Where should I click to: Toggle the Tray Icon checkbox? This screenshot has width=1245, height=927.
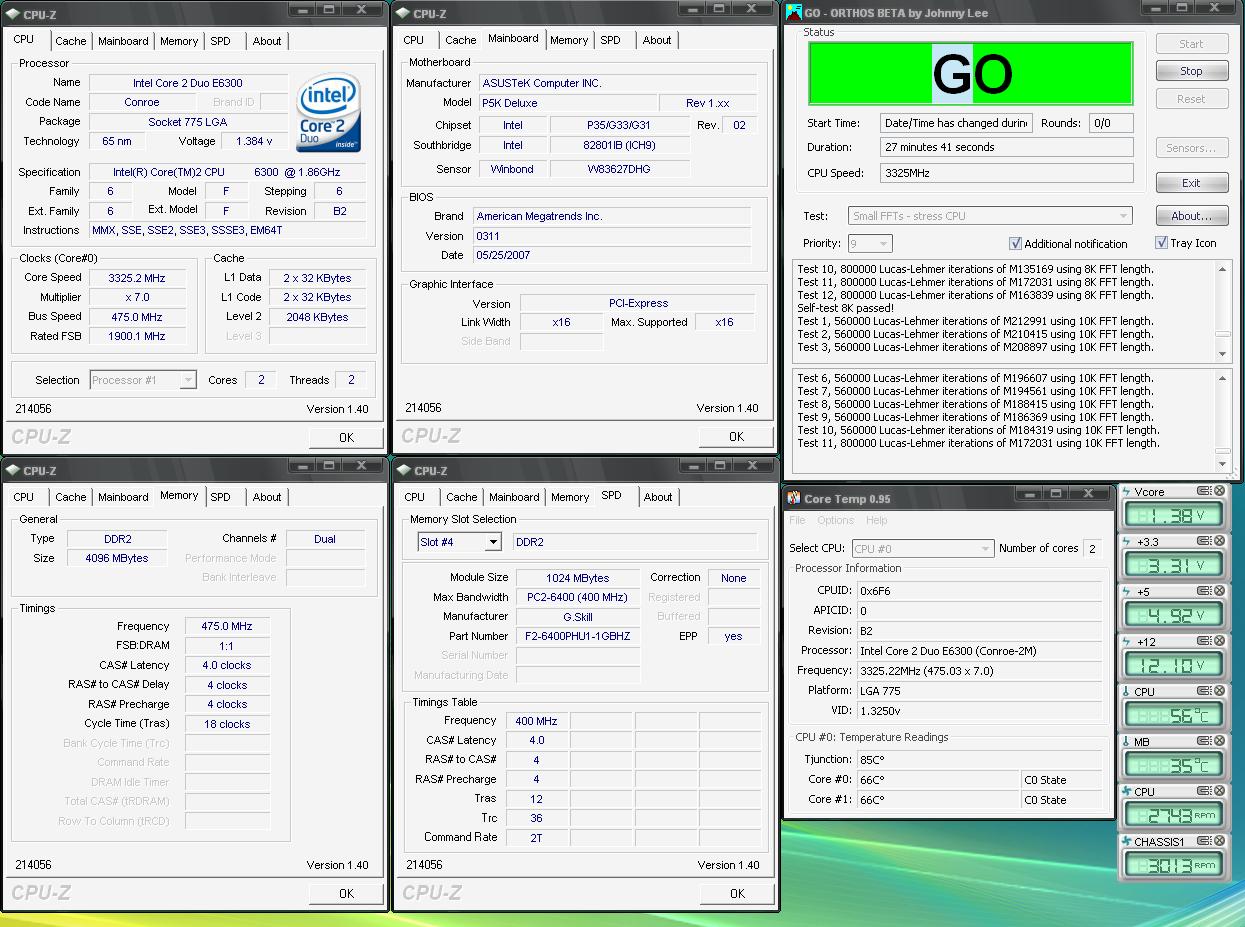point(1161,242)
